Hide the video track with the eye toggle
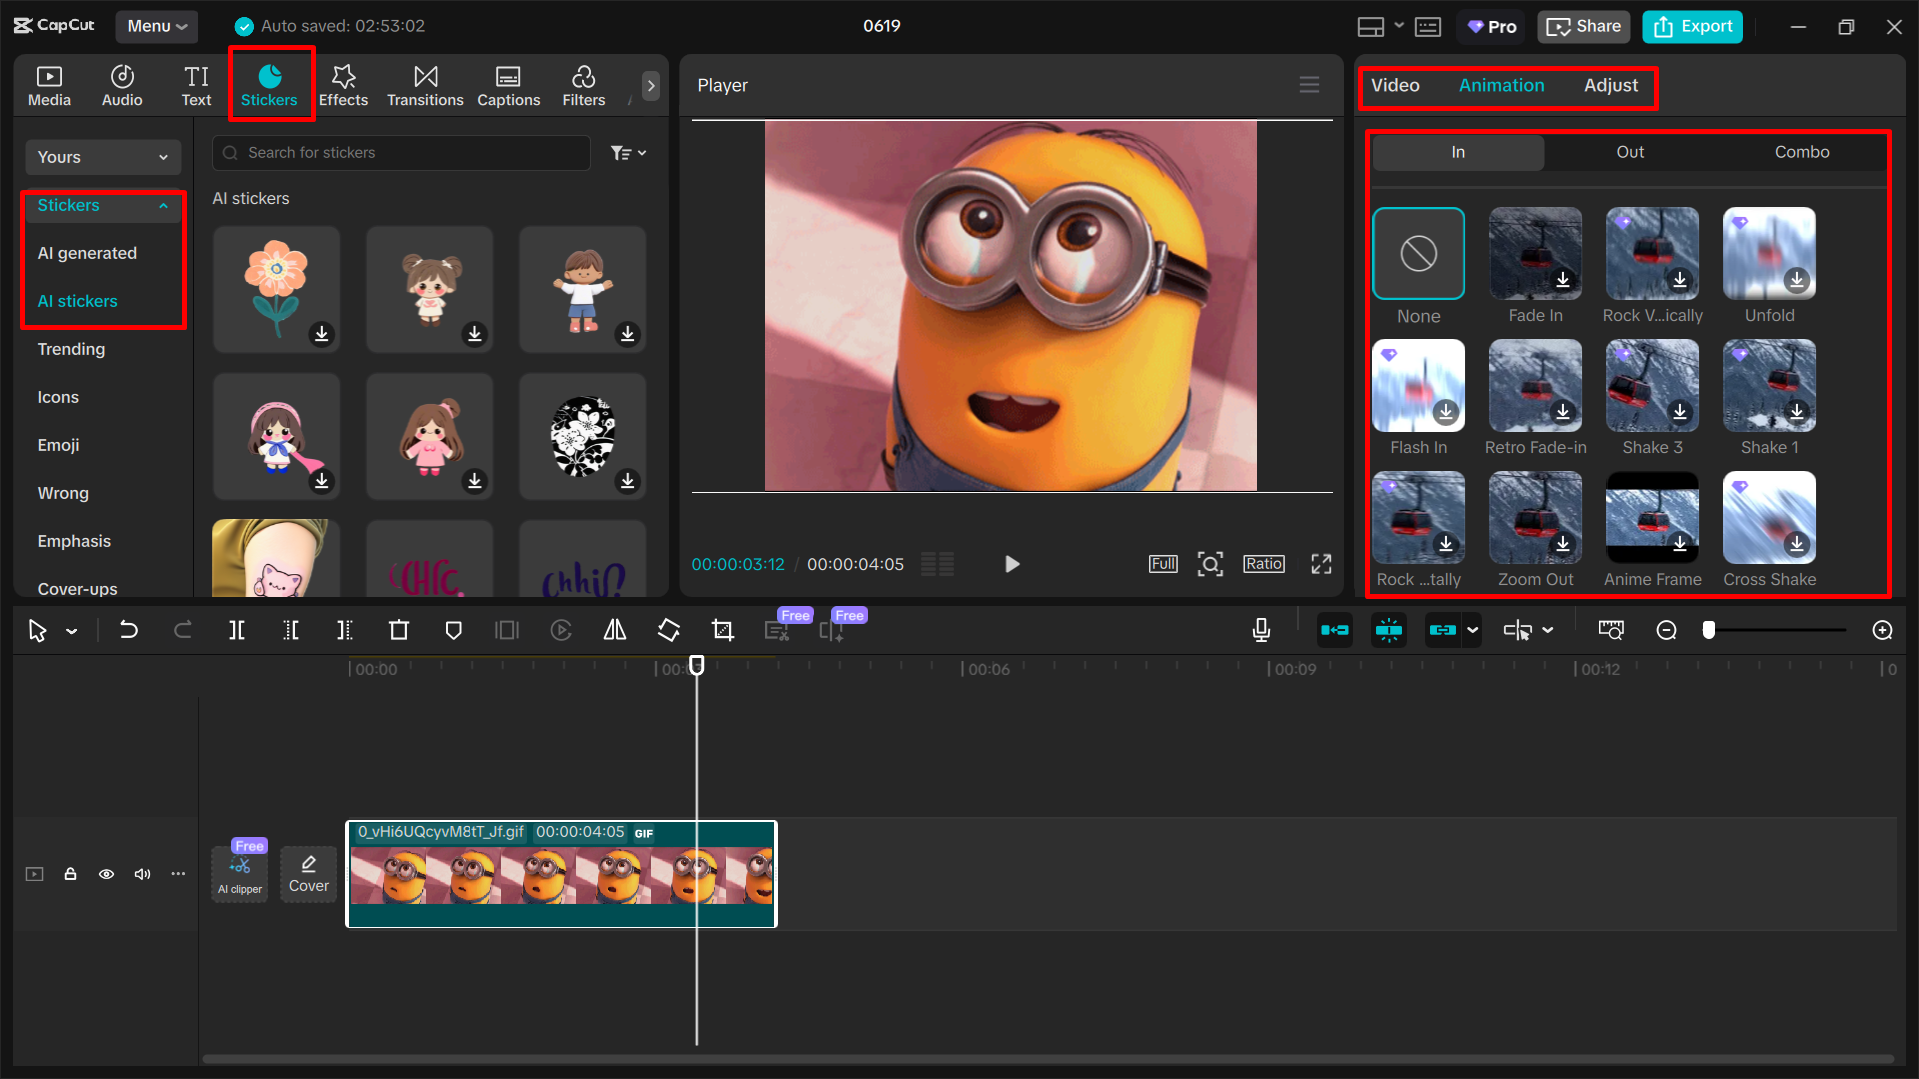 [106, 873]
